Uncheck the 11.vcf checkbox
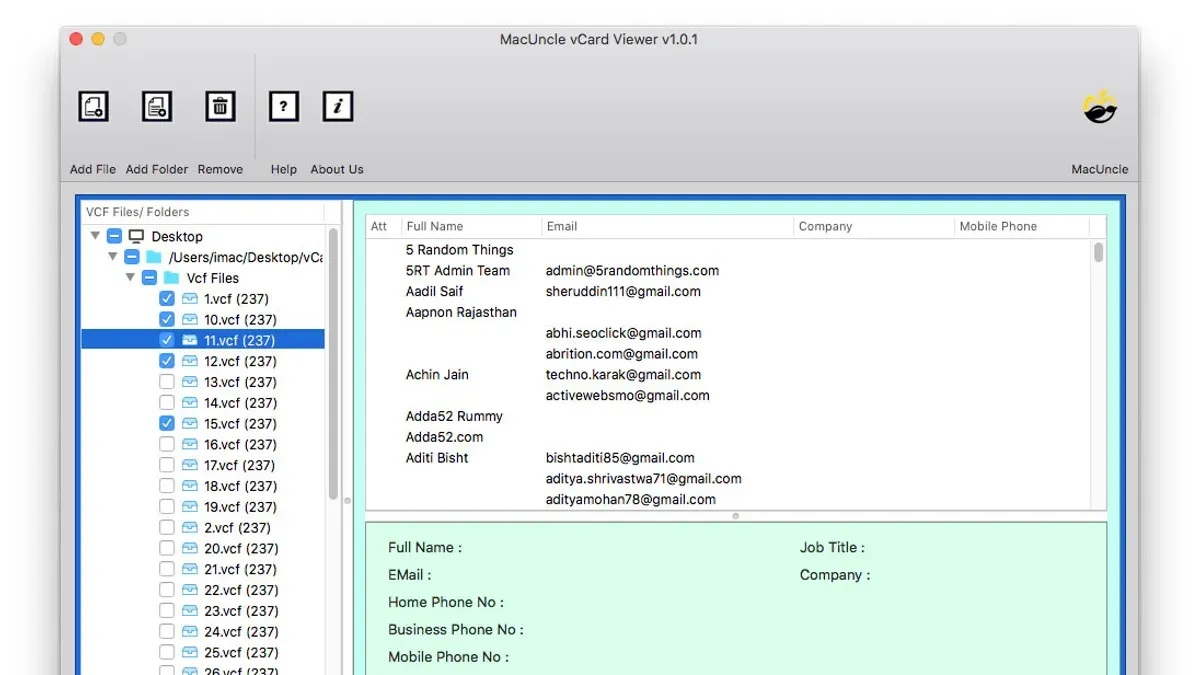The width and height of the screenshot is (1200, 675). coord(167,340)
